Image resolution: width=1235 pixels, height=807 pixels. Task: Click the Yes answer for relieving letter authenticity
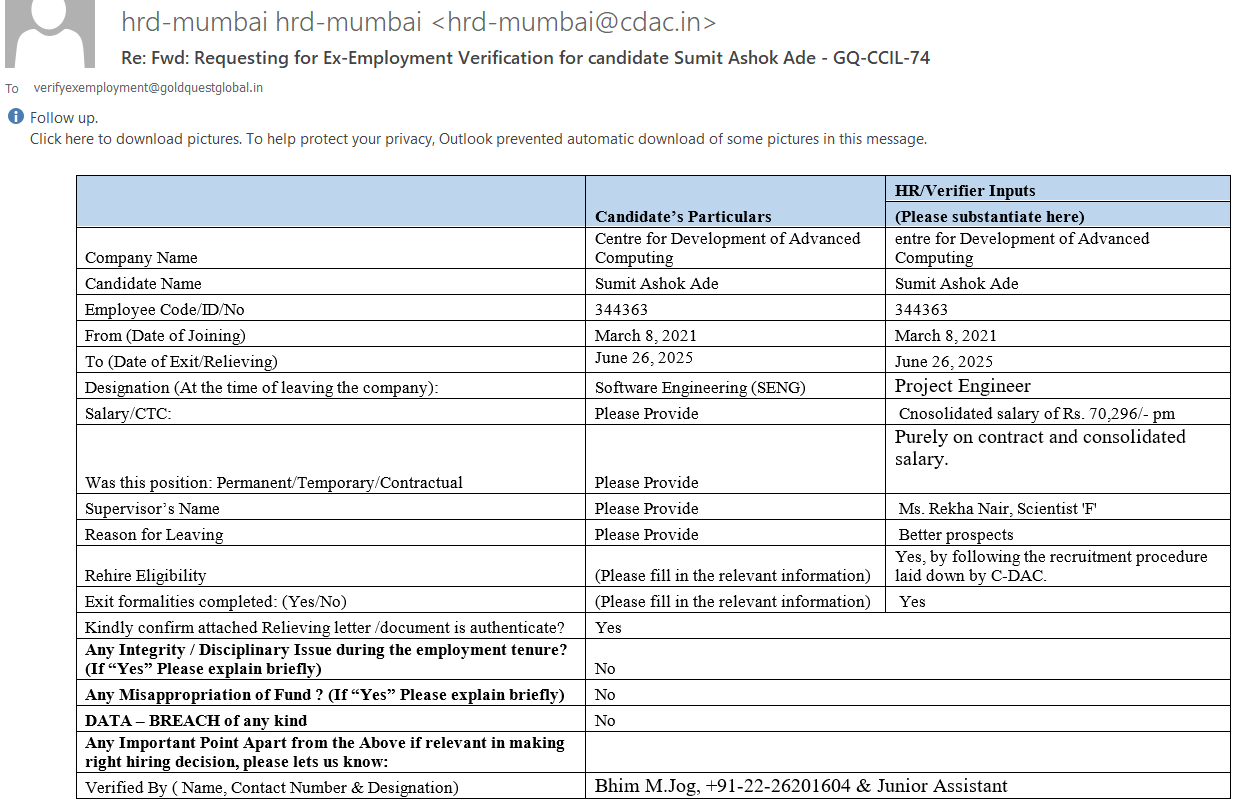click(608, 627)
